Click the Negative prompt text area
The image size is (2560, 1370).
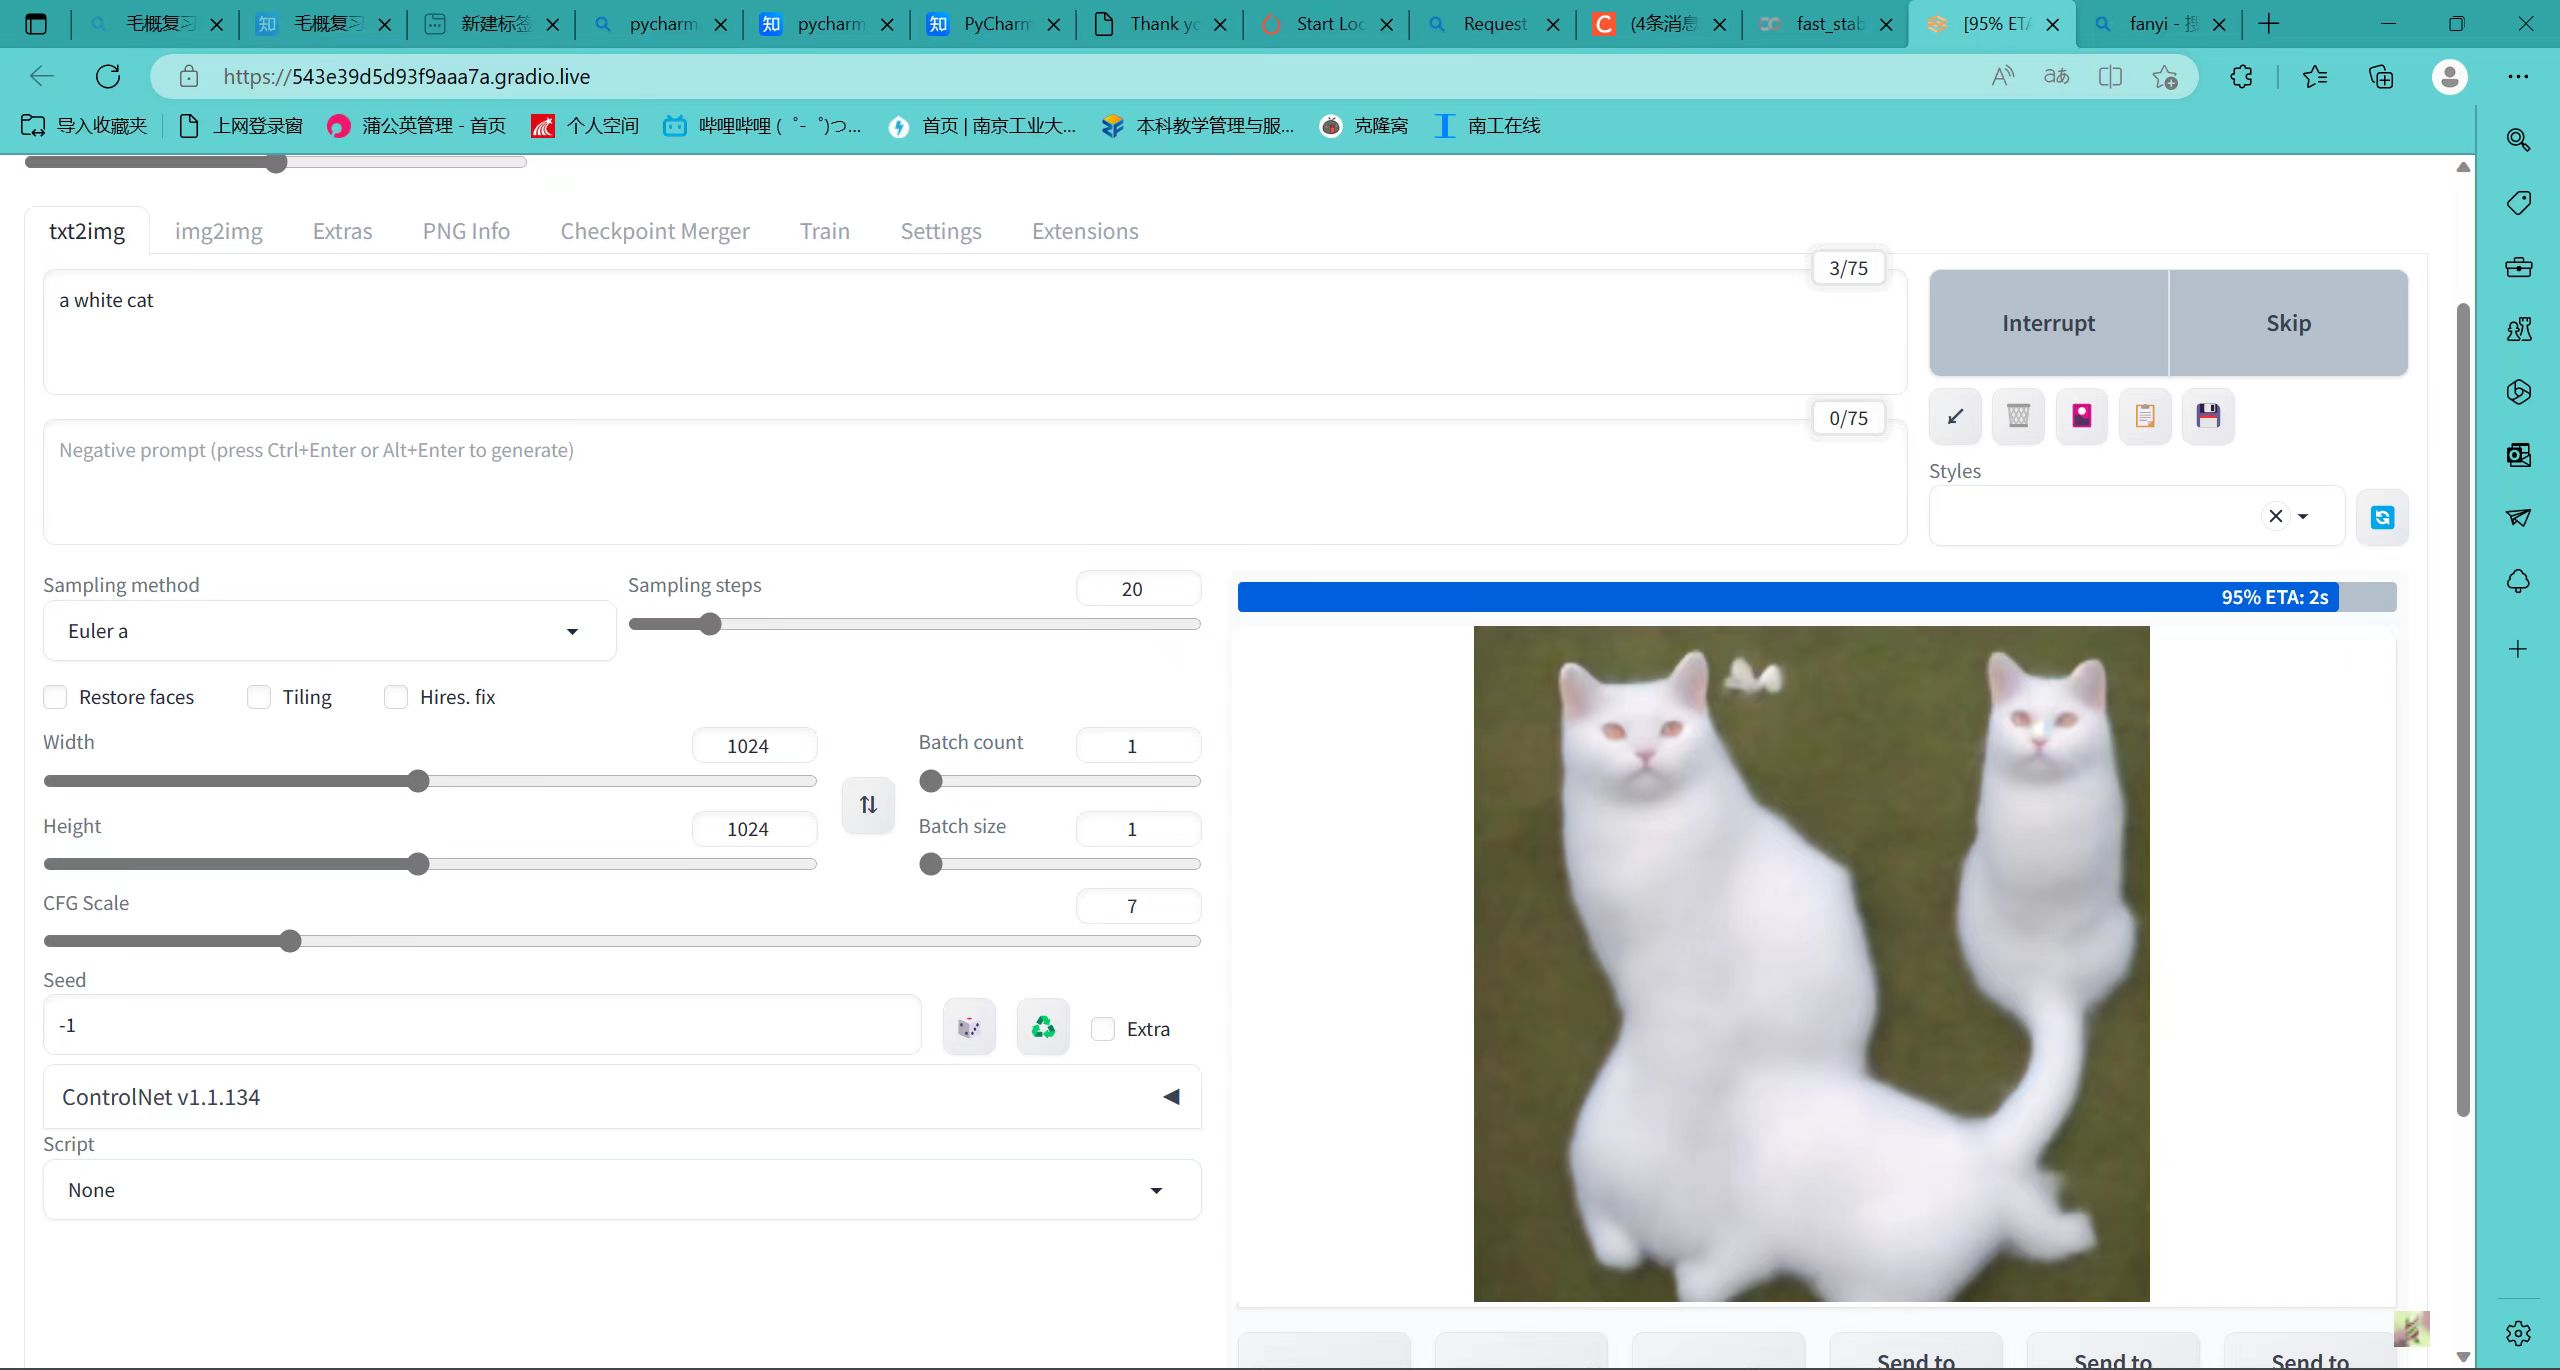pyautogui.click(x=975, y=482)
